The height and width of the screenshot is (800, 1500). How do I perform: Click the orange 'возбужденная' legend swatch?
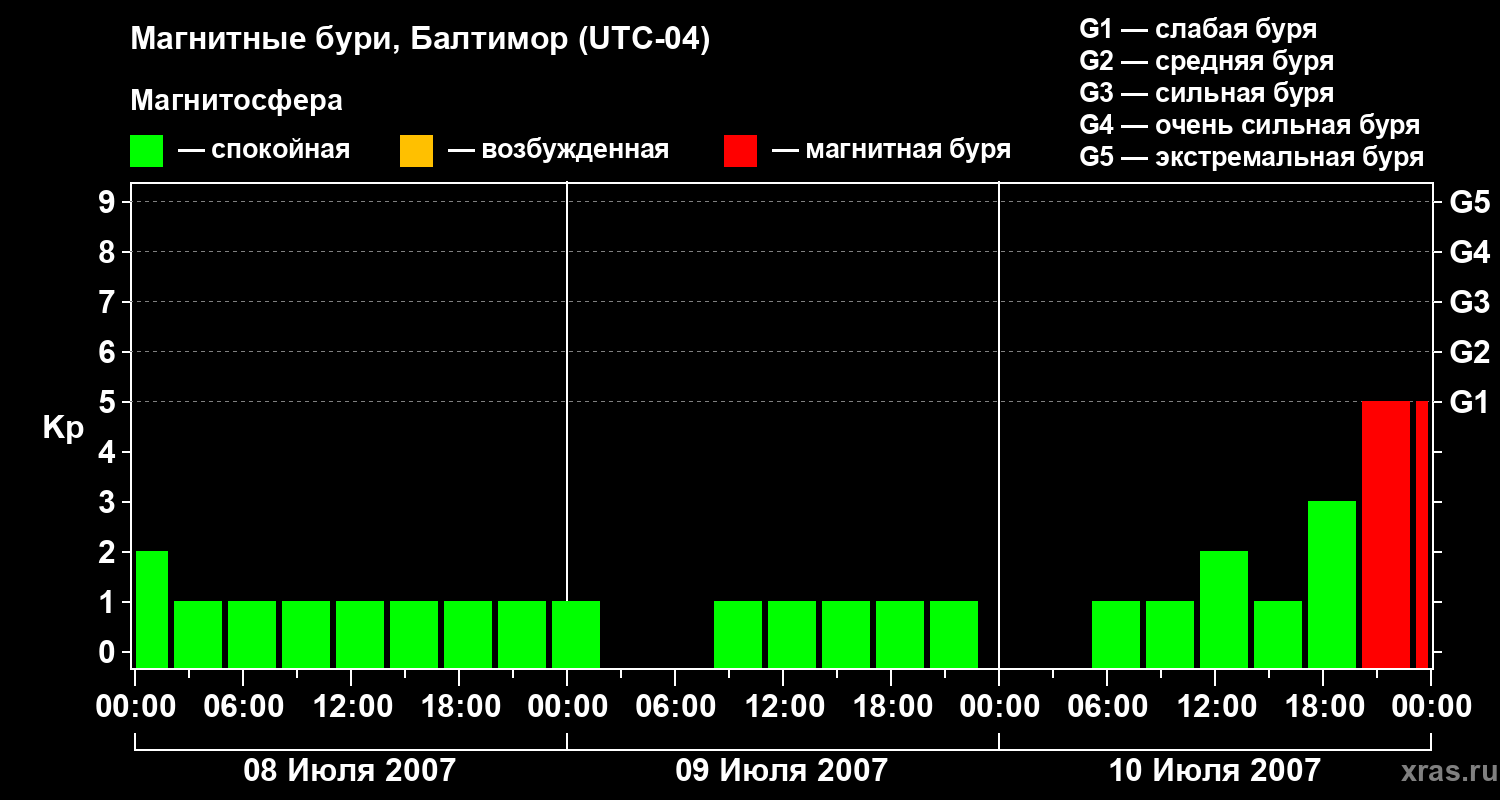tap(416, 151)
